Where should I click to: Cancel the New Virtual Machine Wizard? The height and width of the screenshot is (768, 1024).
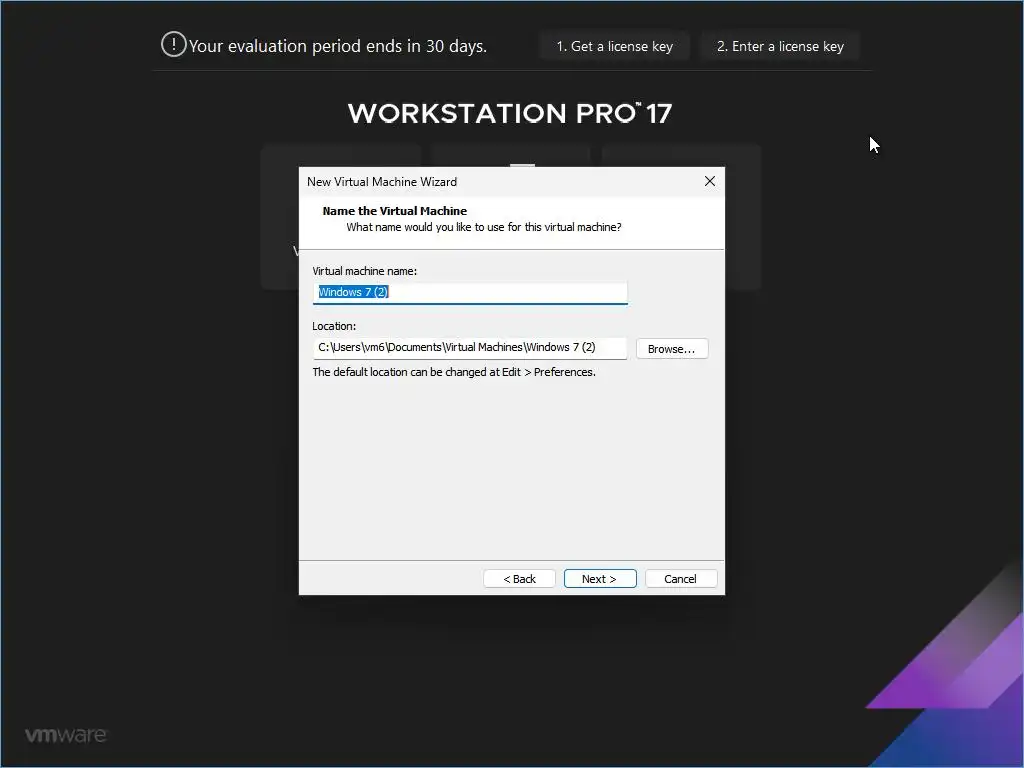(x=680, y=579)
